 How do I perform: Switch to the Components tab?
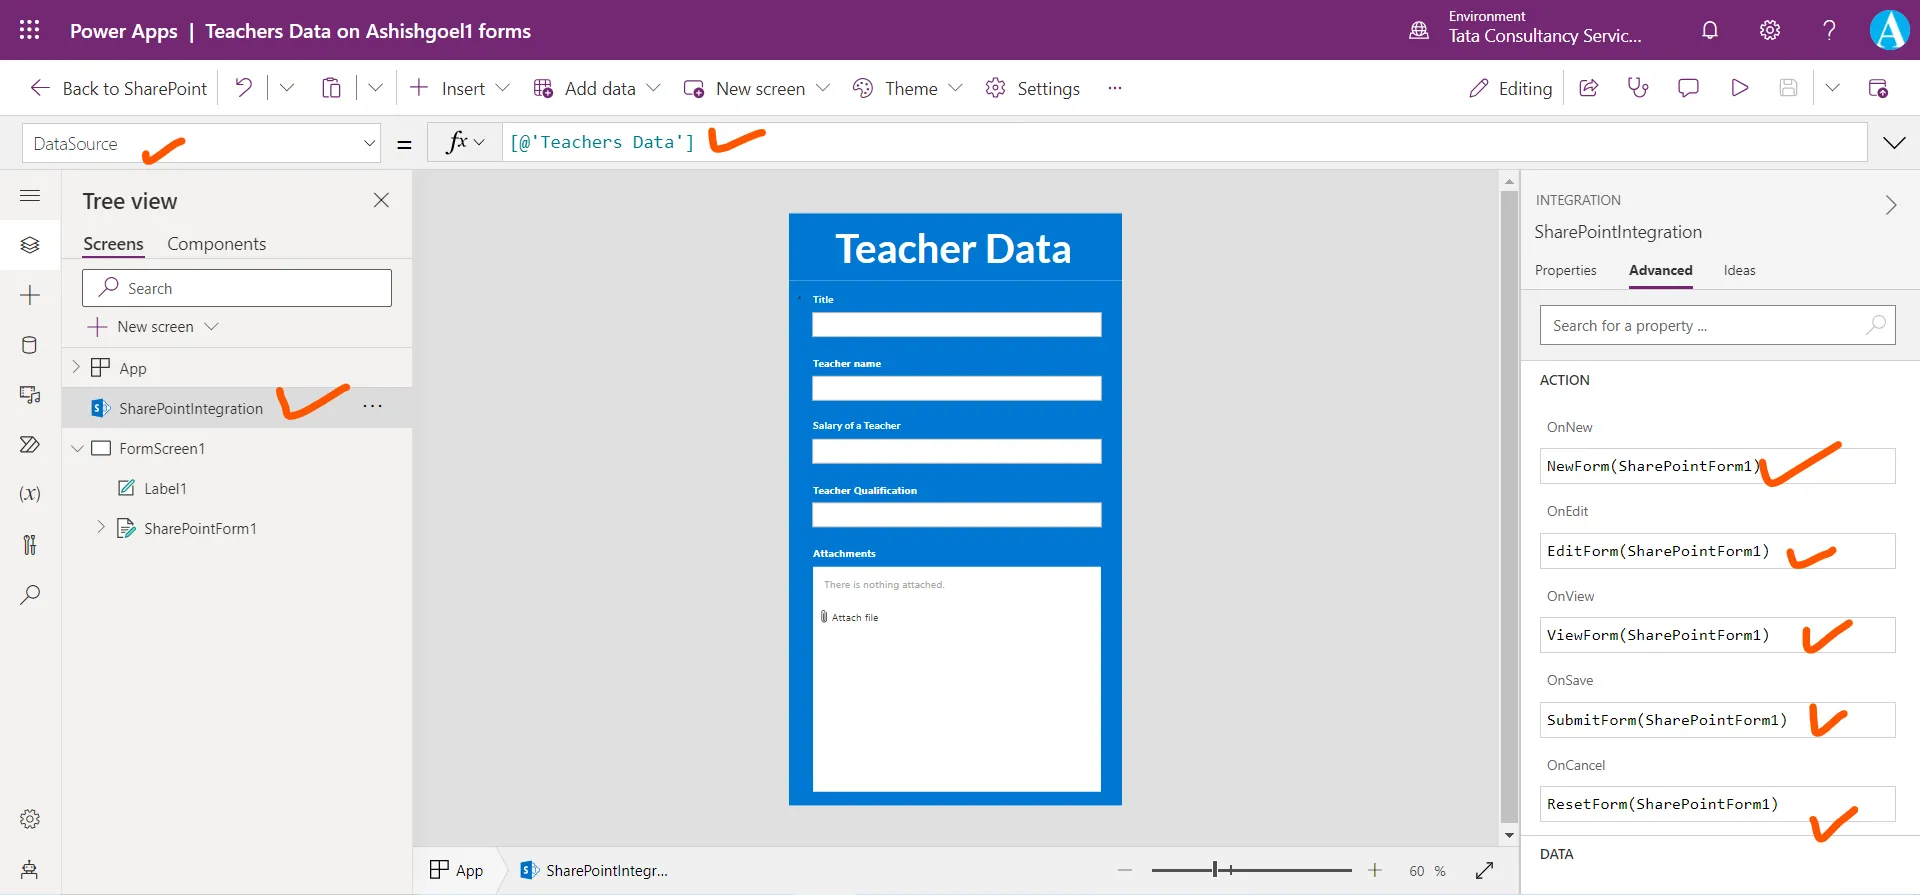(216, 244)
